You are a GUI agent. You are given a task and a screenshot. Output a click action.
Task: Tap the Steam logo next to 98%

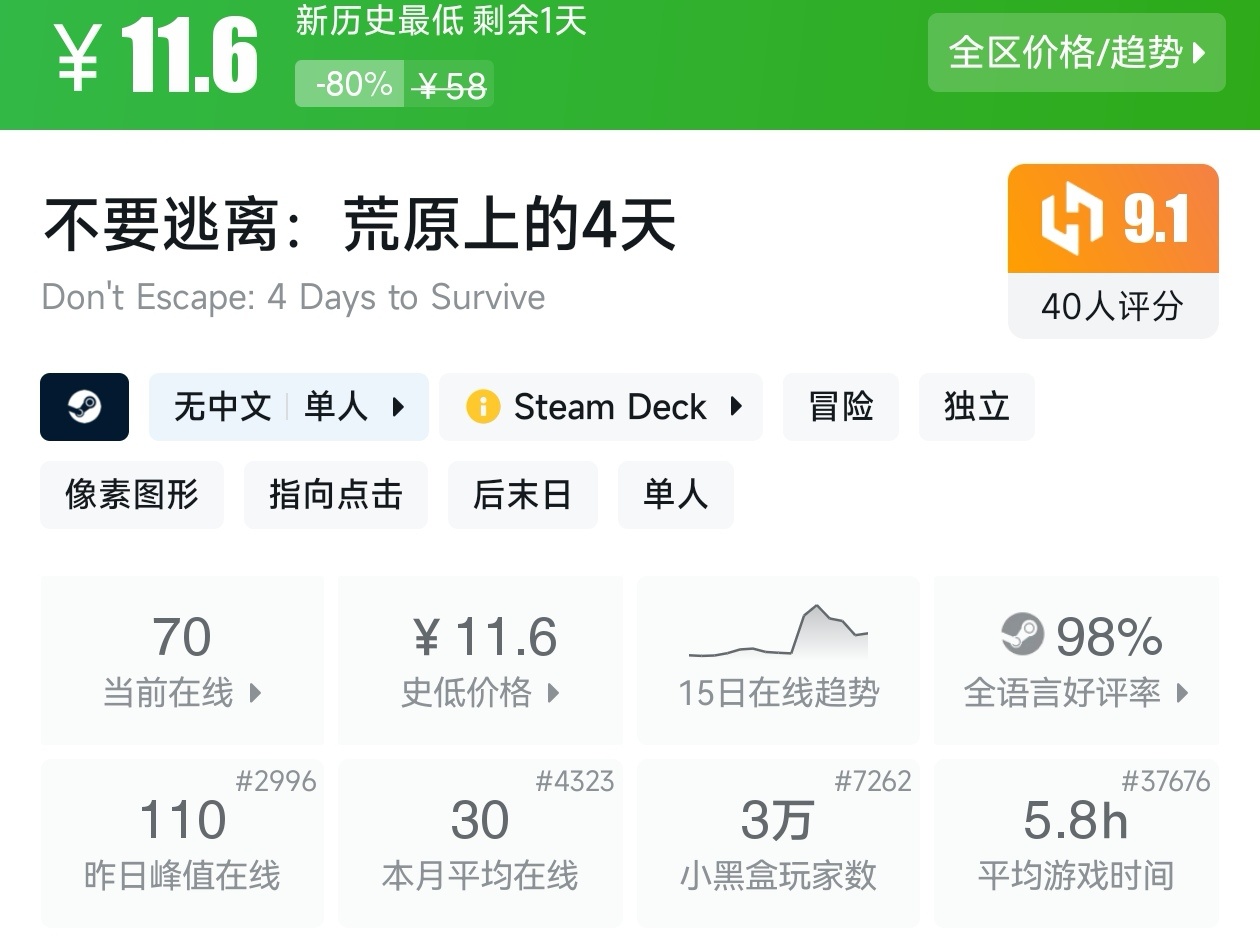(x=1022, y=635)
